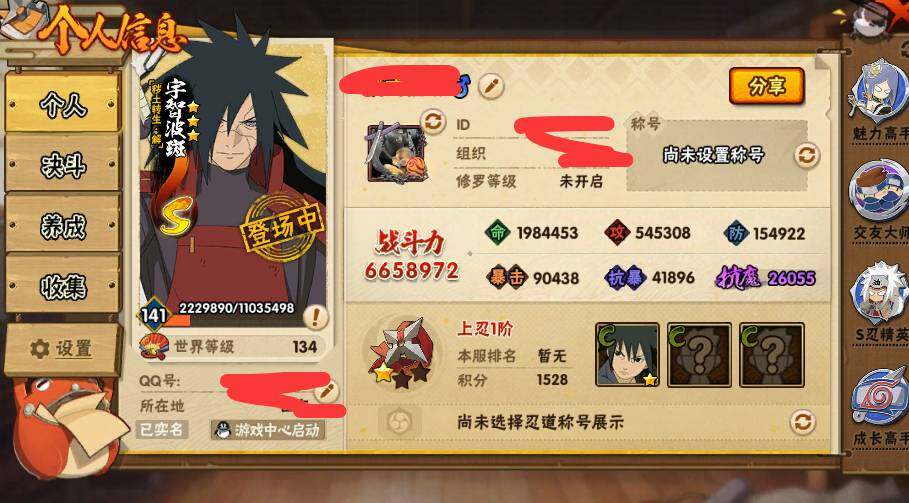
Task: Switch to the 决斗 tab
Action: pyautogui.click(x=63, y=165)
